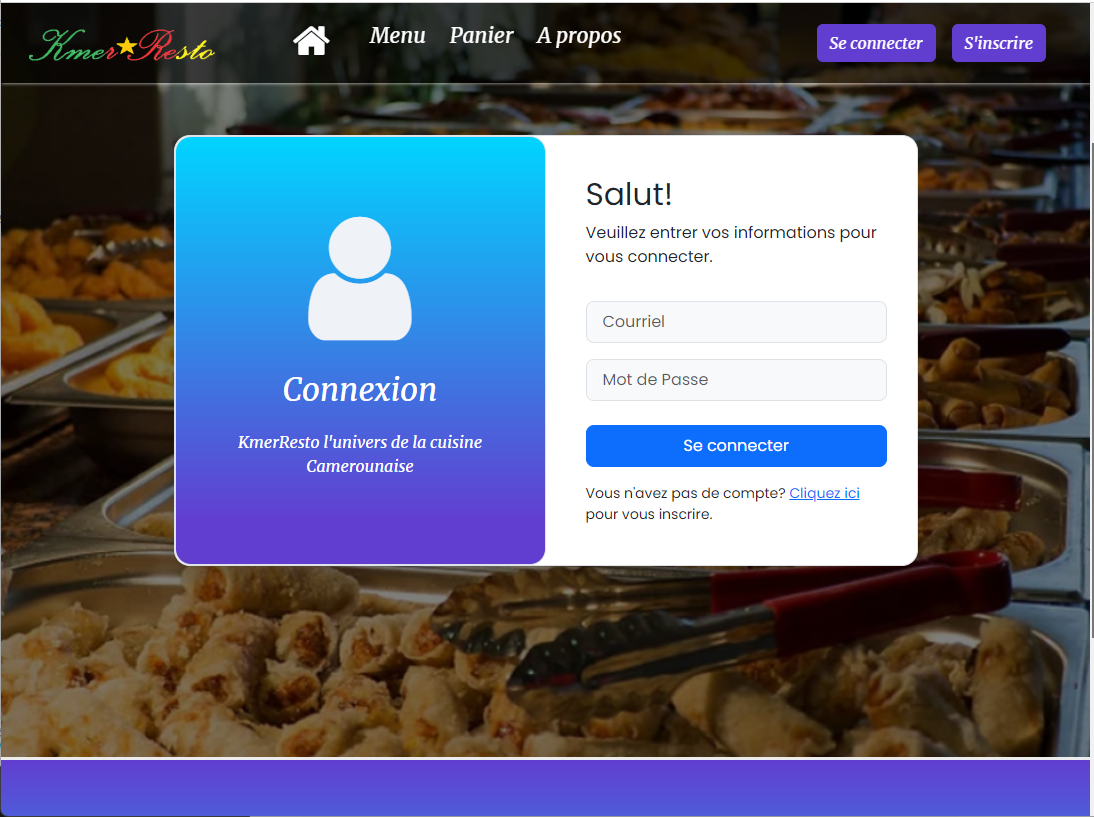Click the Vous n'avez pas de compte text
Image resolution: width=1094 pixels, height=817 pixels.
tap(686, 493)
